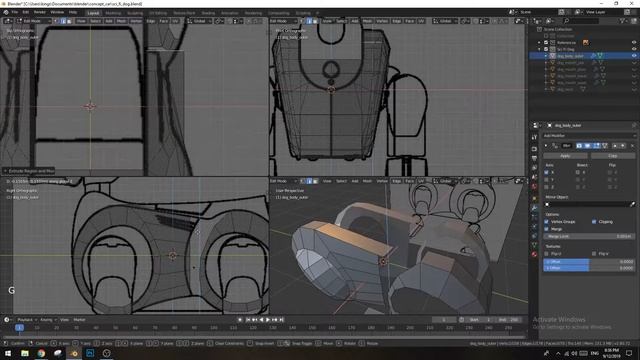Open Add Modifier dropdown
640x360 pixels.
[x=589, y=136]
